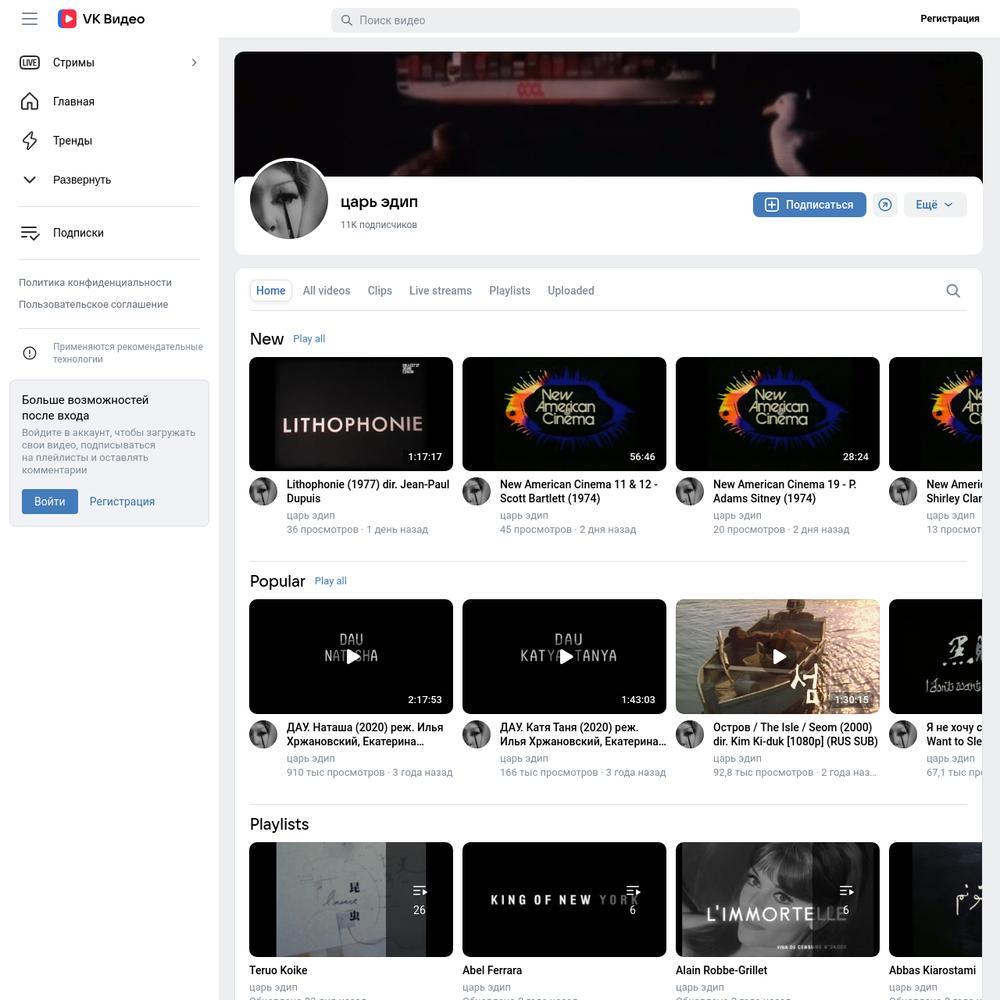1000x1000 pixels.
Task: Switch to the Playlists tab
Action: click(x=510, y=291)
